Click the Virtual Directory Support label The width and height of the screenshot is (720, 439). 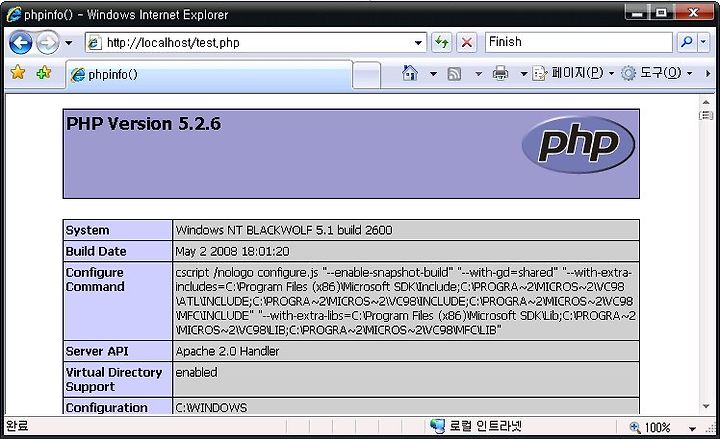pyautogui.click(x=113, y=379)
